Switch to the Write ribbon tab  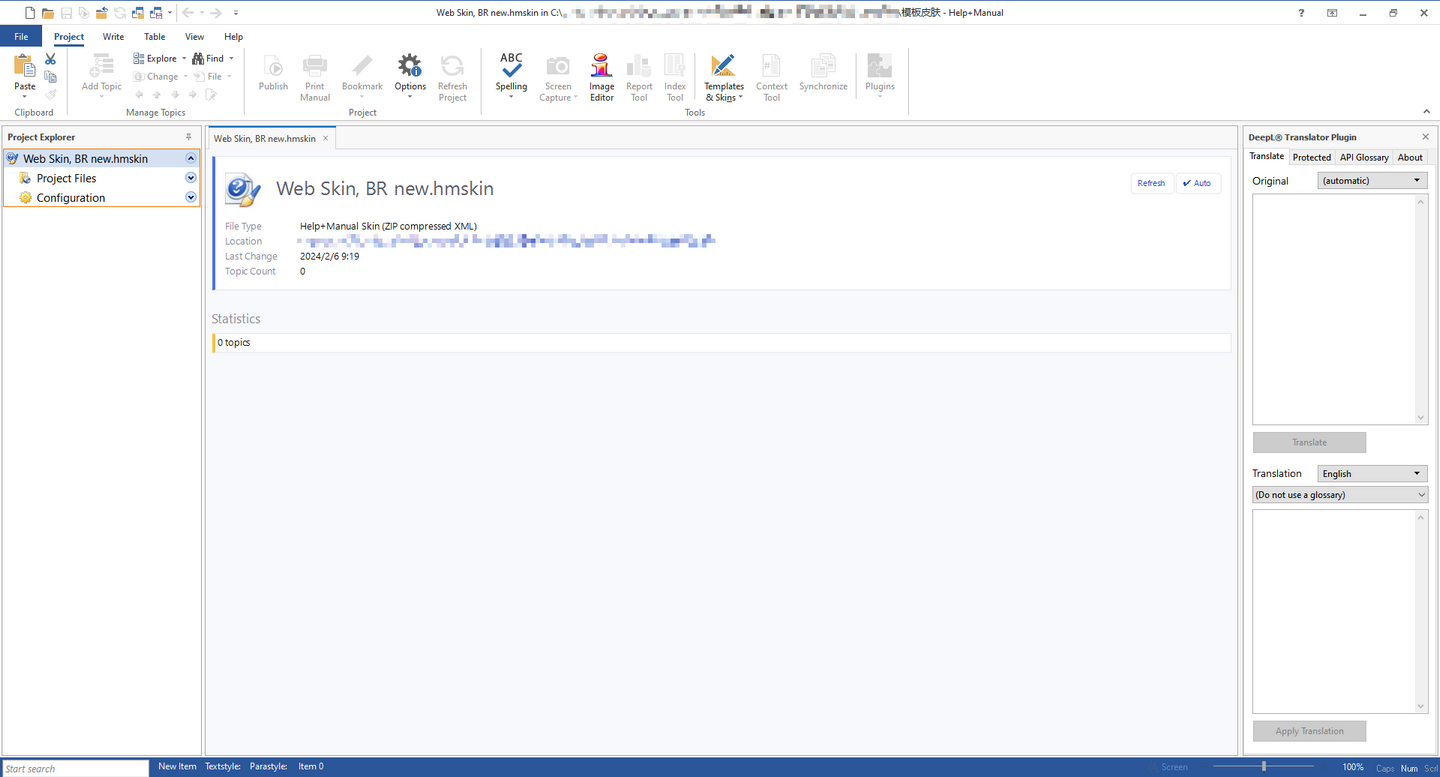(x=113, y=37)
